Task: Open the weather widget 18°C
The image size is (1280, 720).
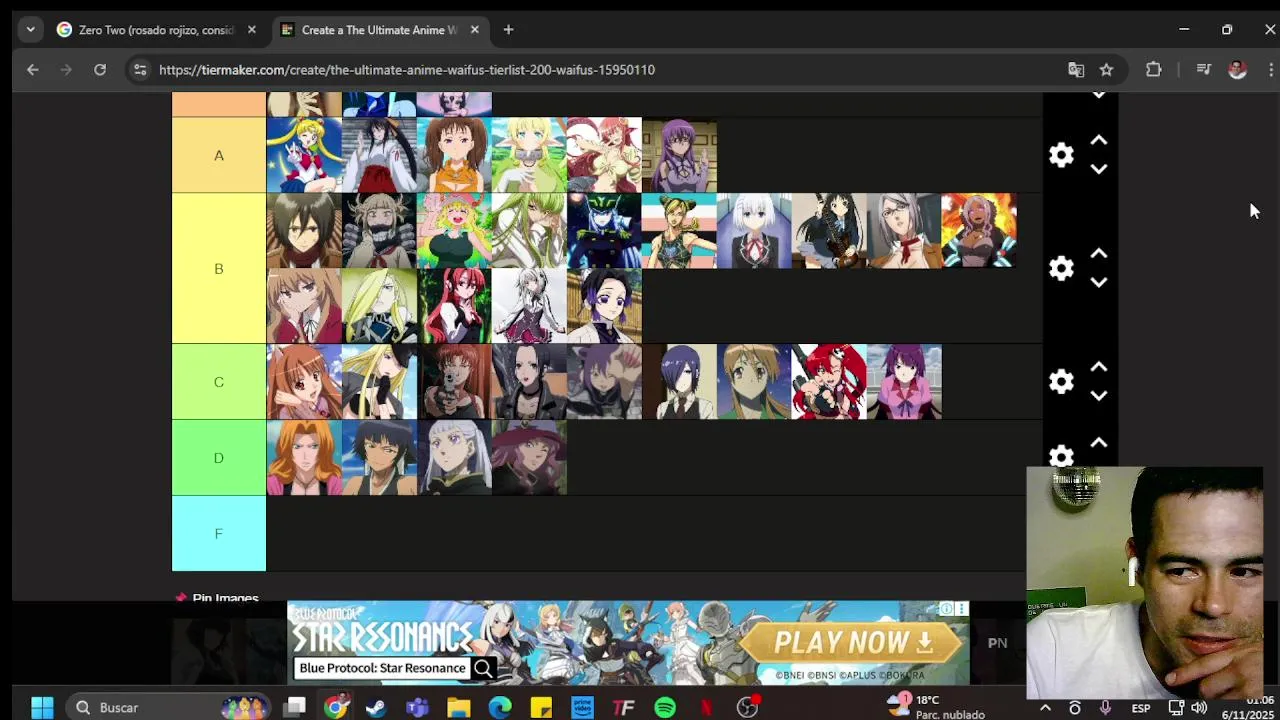Action: pos(936,707)
